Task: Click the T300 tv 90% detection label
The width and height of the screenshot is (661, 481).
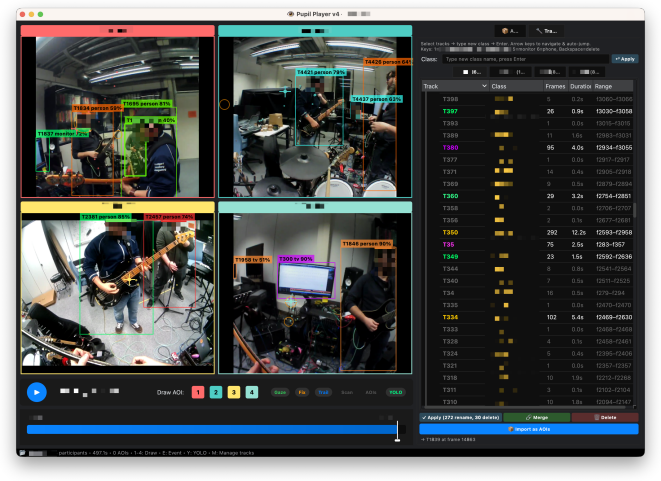Action: coord(296,259)
